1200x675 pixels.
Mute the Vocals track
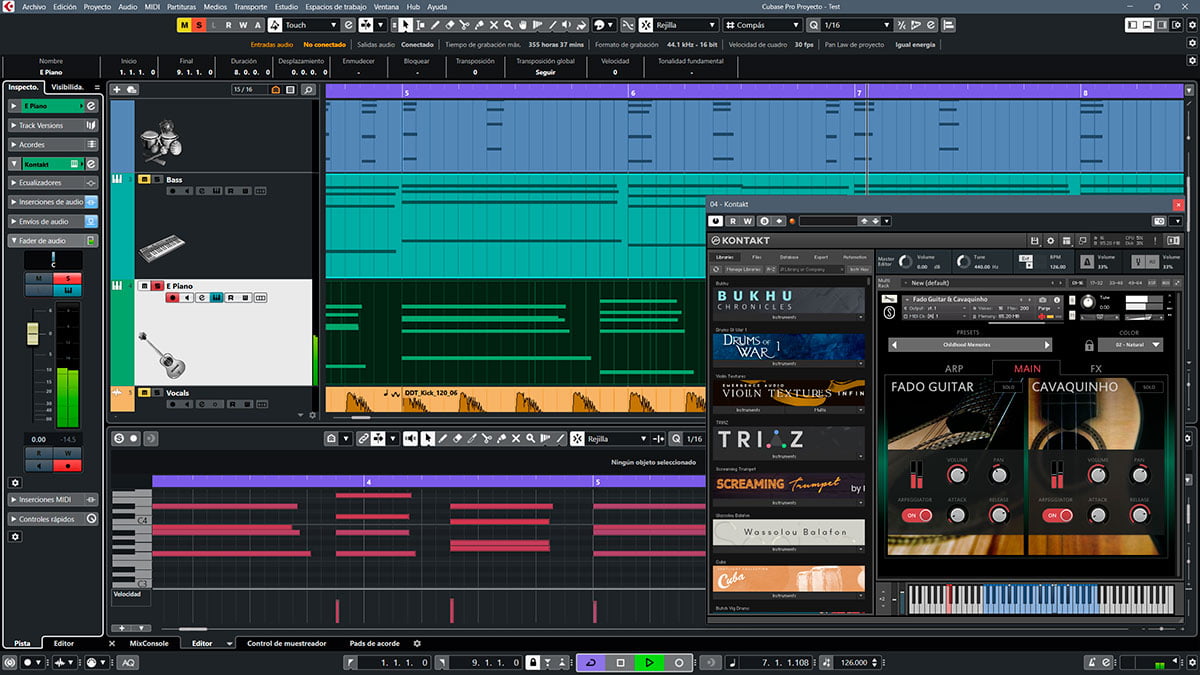tap(144, 393)
